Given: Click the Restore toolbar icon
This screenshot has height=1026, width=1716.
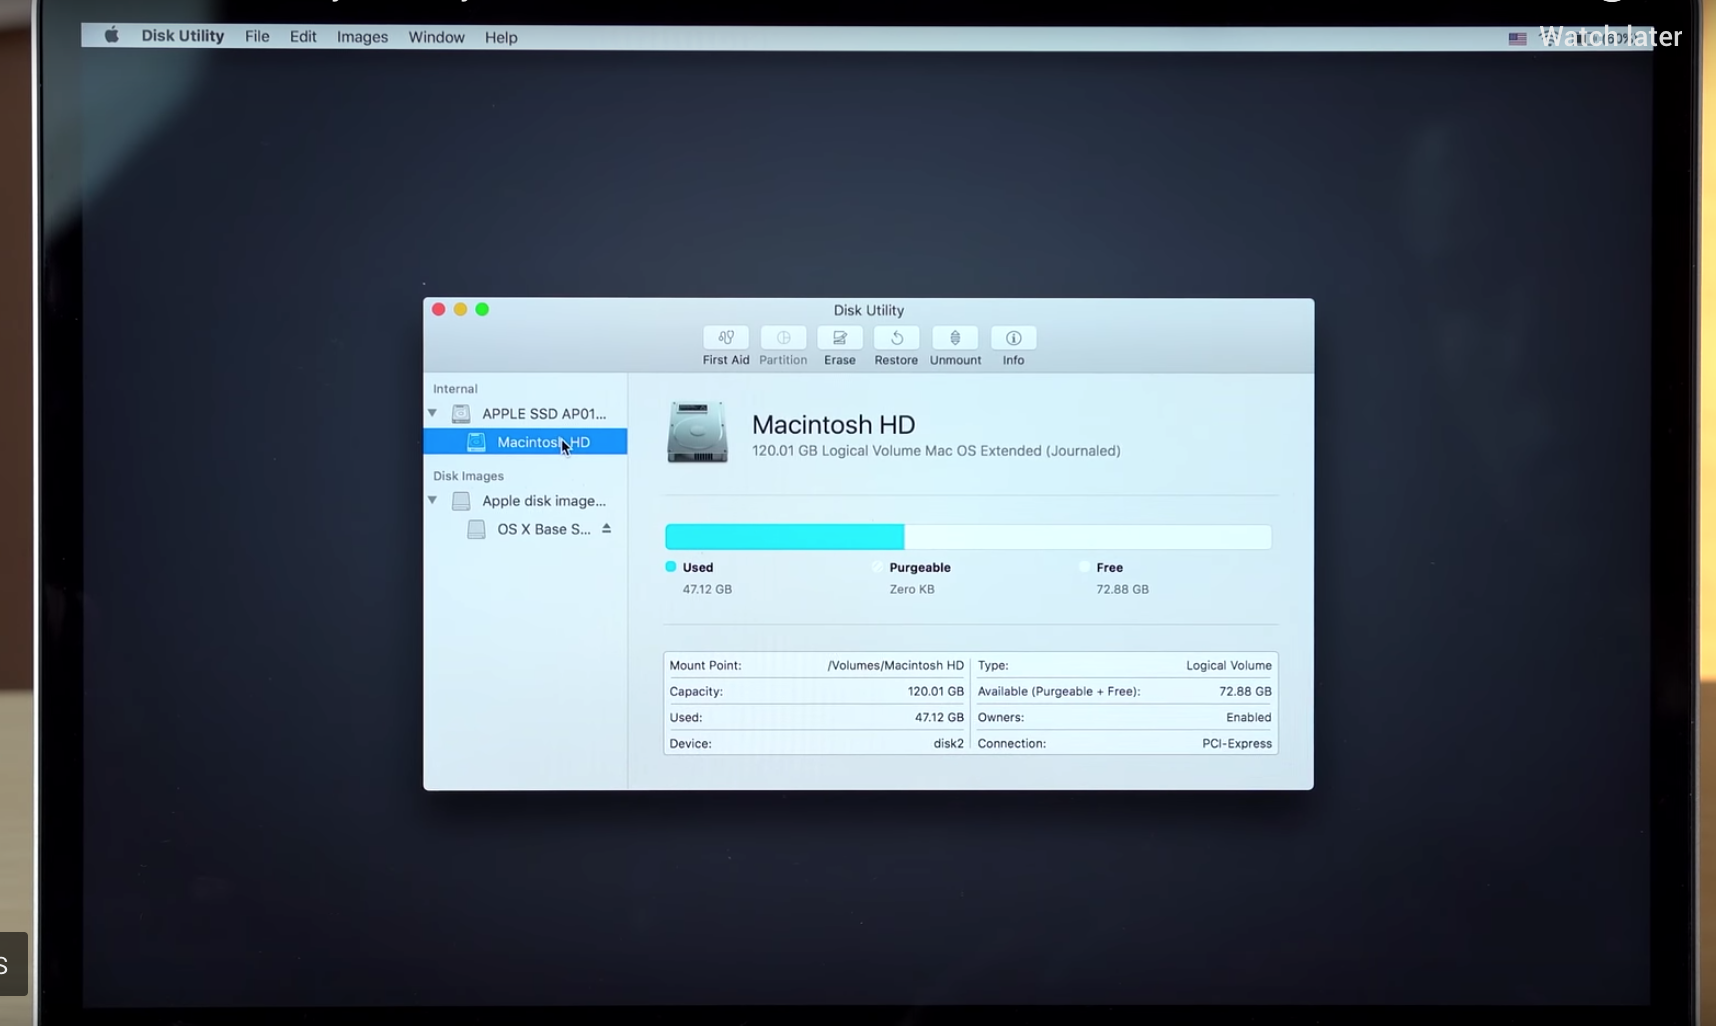Looking at the screenshot, I should pos(897,338).
